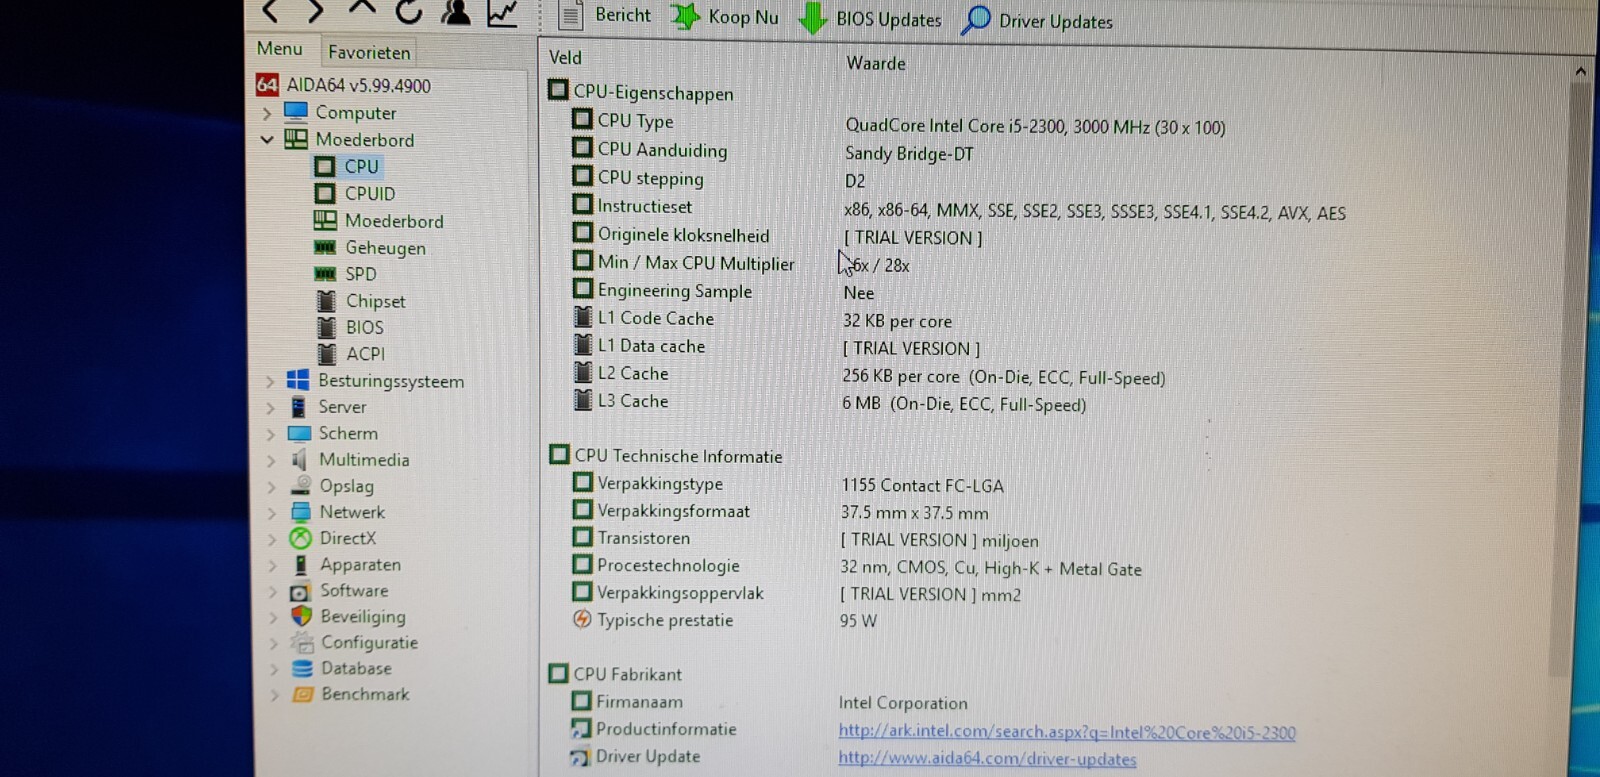Viewport: 1600px width, 777px height.
Task: Expand the Server node
Action: coord(270,407)
